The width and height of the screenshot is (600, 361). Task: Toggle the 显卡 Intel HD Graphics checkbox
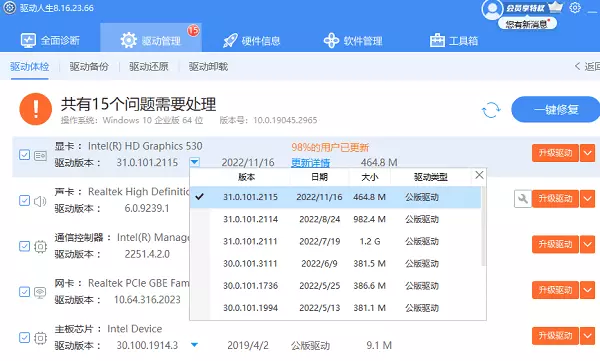coord(24,155)
